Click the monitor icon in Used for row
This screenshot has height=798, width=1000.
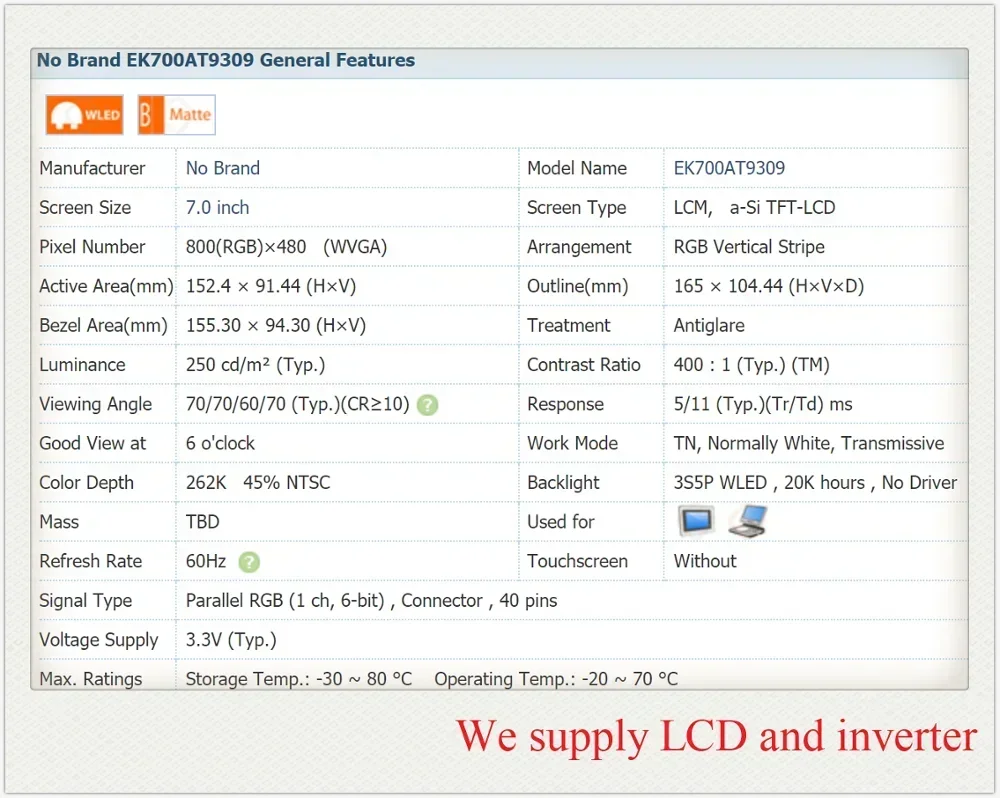(x=696, y=521)
